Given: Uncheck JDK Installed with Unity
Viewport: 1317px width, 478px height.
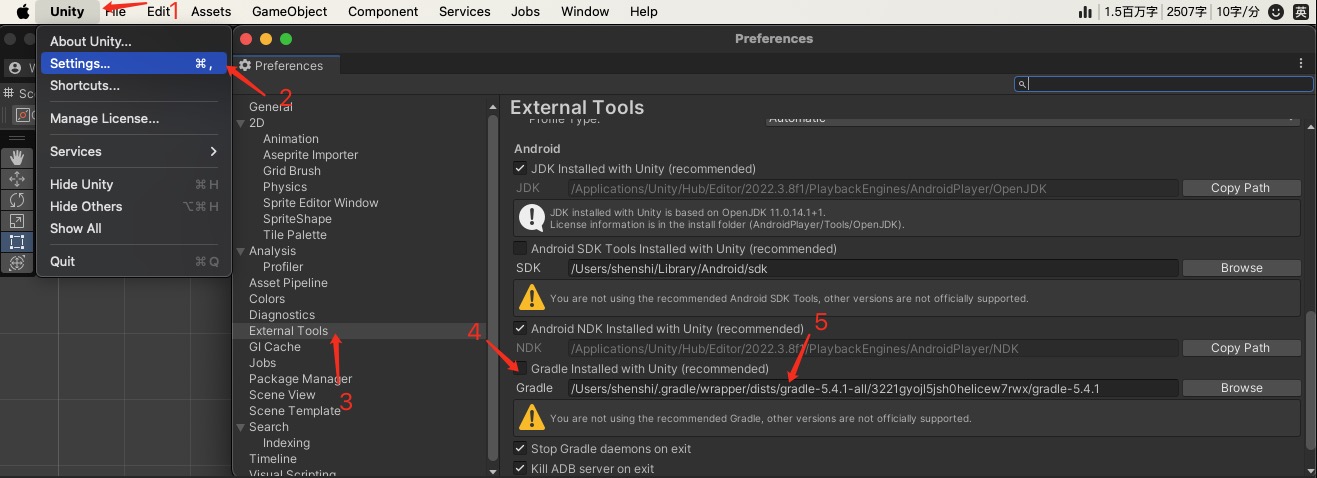Looking at the screenshot, I should pyautogui.click(x=520, y=168).
